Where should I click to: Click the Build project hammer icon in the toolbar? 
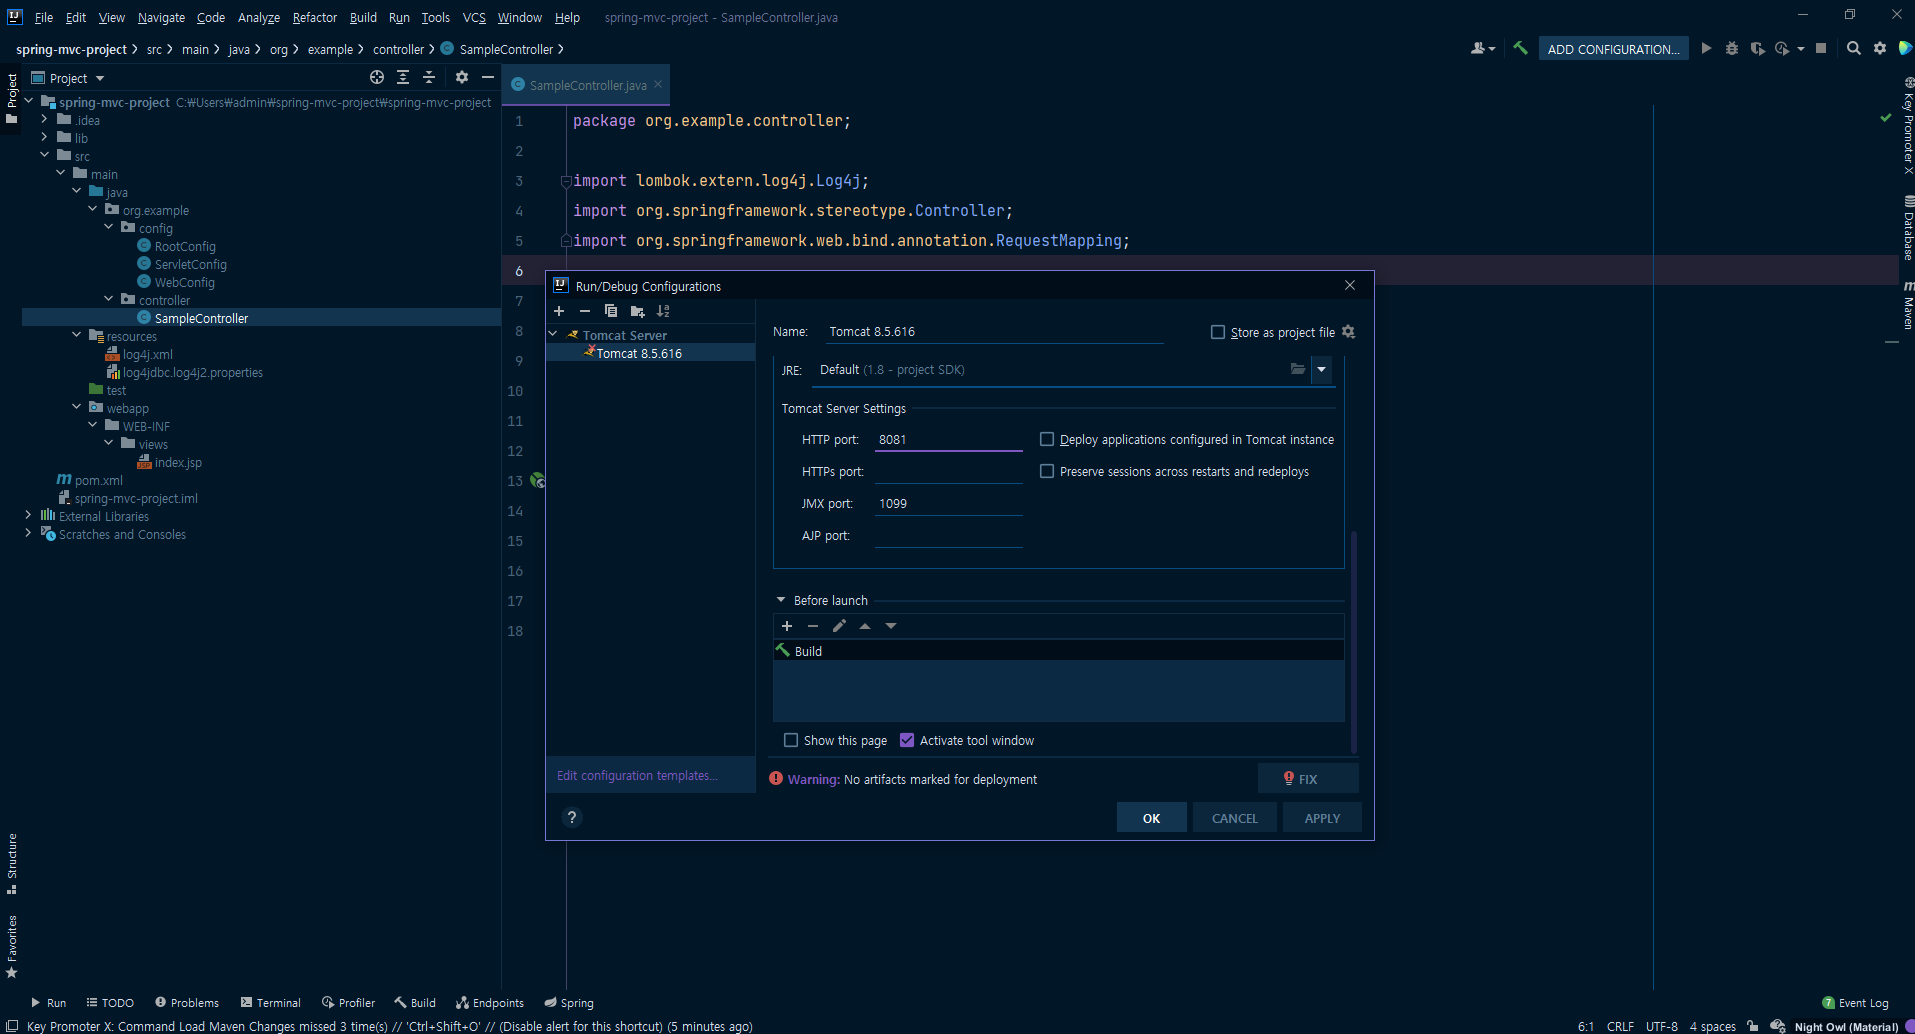coord(1520,48)
